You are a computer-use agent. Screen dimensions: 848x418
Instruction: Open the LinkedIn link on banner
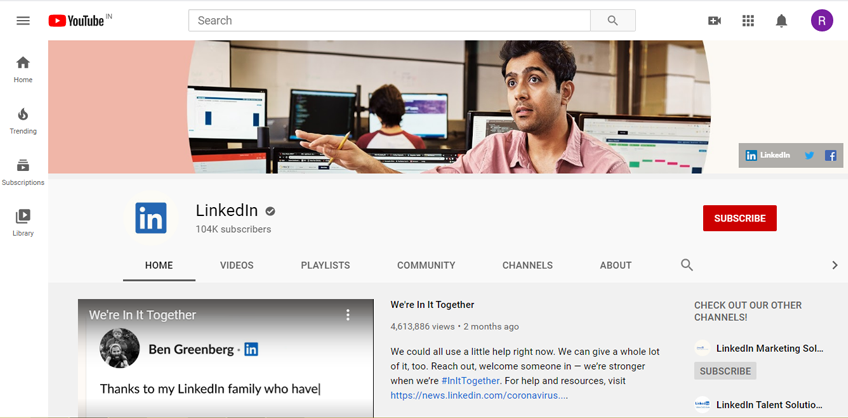point(767,155)
